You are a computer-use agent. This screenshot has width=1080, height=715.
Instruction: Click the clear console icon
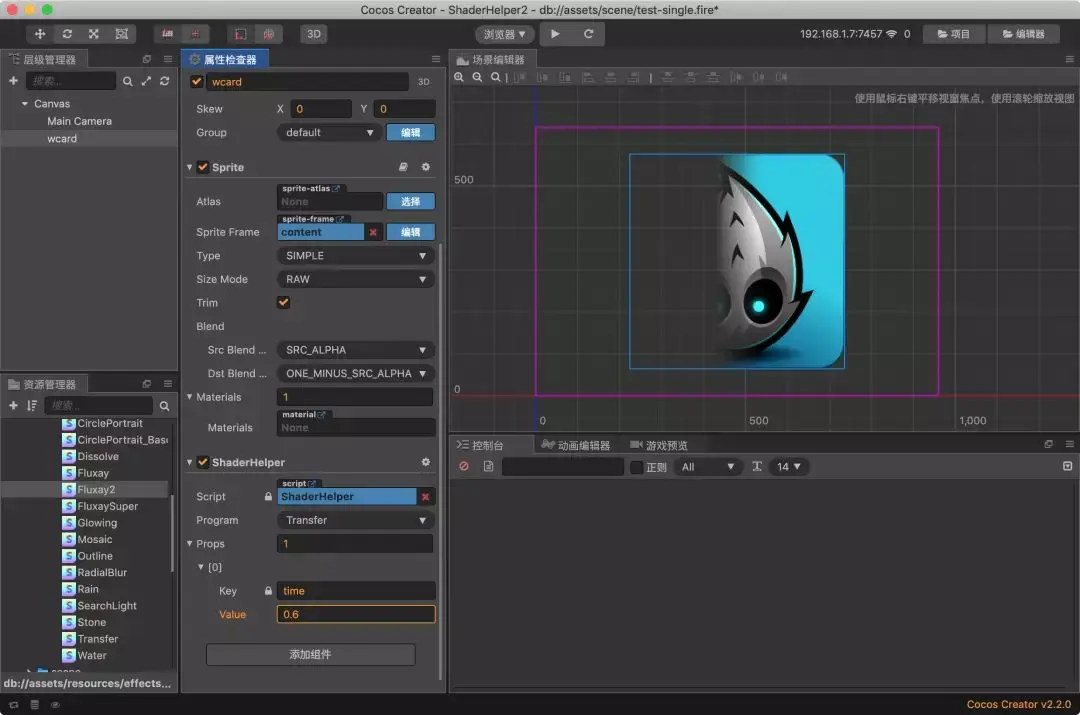[464, 467]
